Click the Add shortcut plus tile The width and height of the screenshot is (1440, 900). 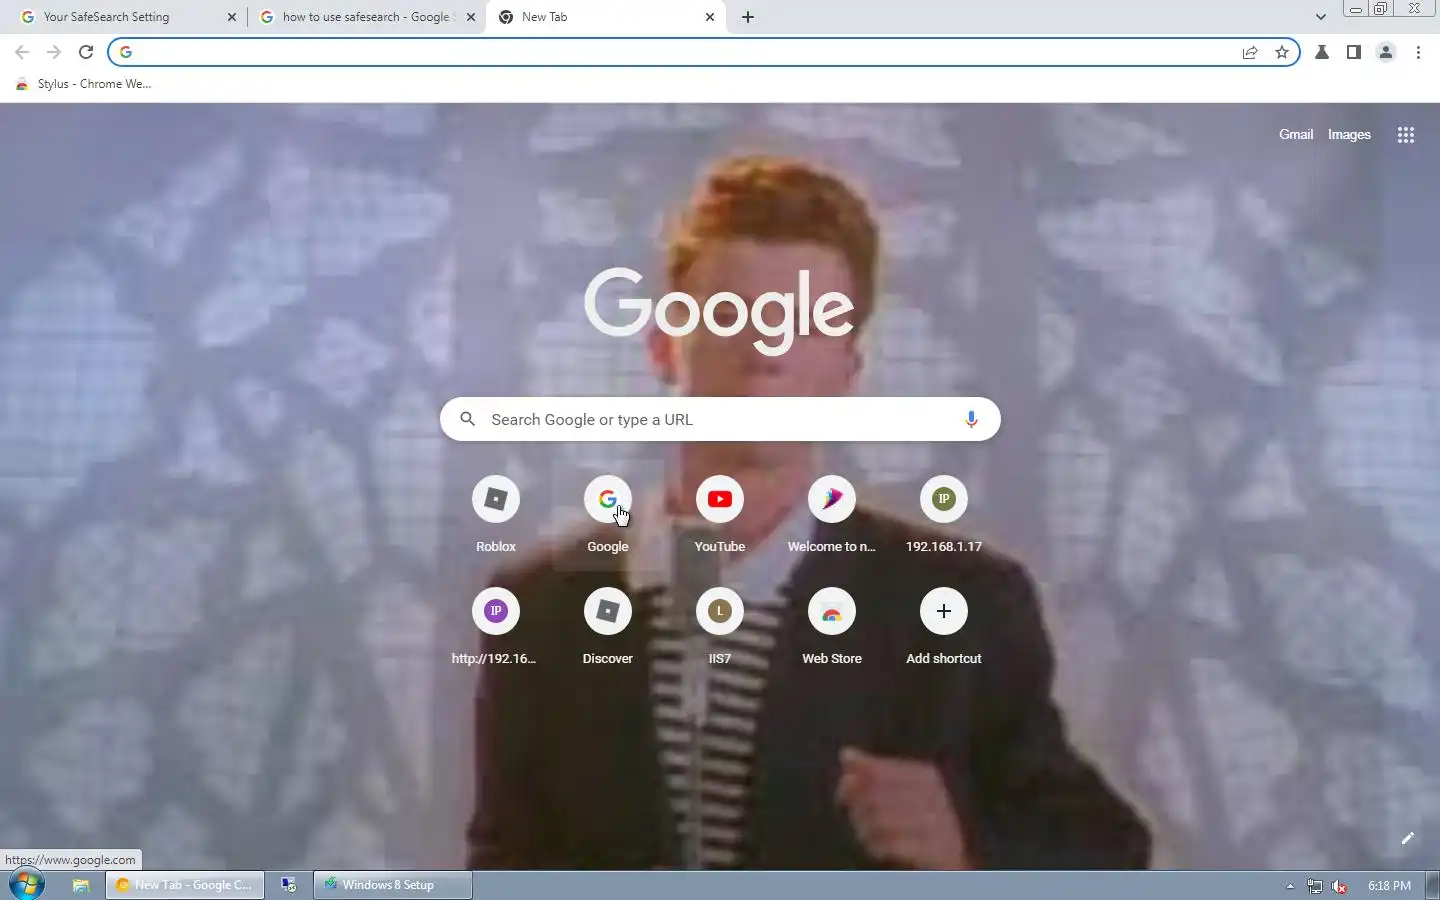(944, 628)
